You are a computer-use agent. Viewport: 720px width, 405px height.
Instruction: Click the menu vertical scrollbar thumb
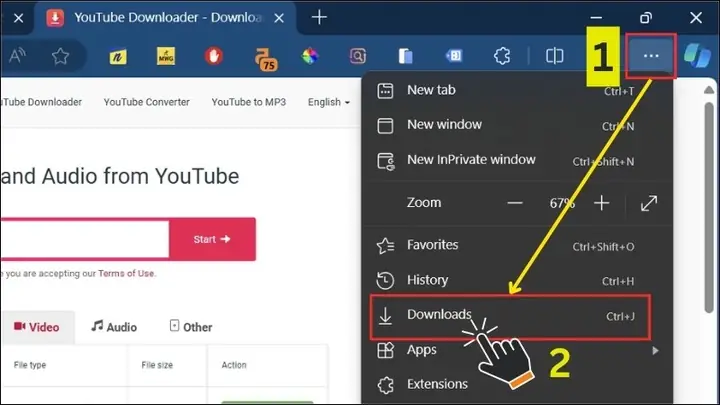(x=709, y=208)
